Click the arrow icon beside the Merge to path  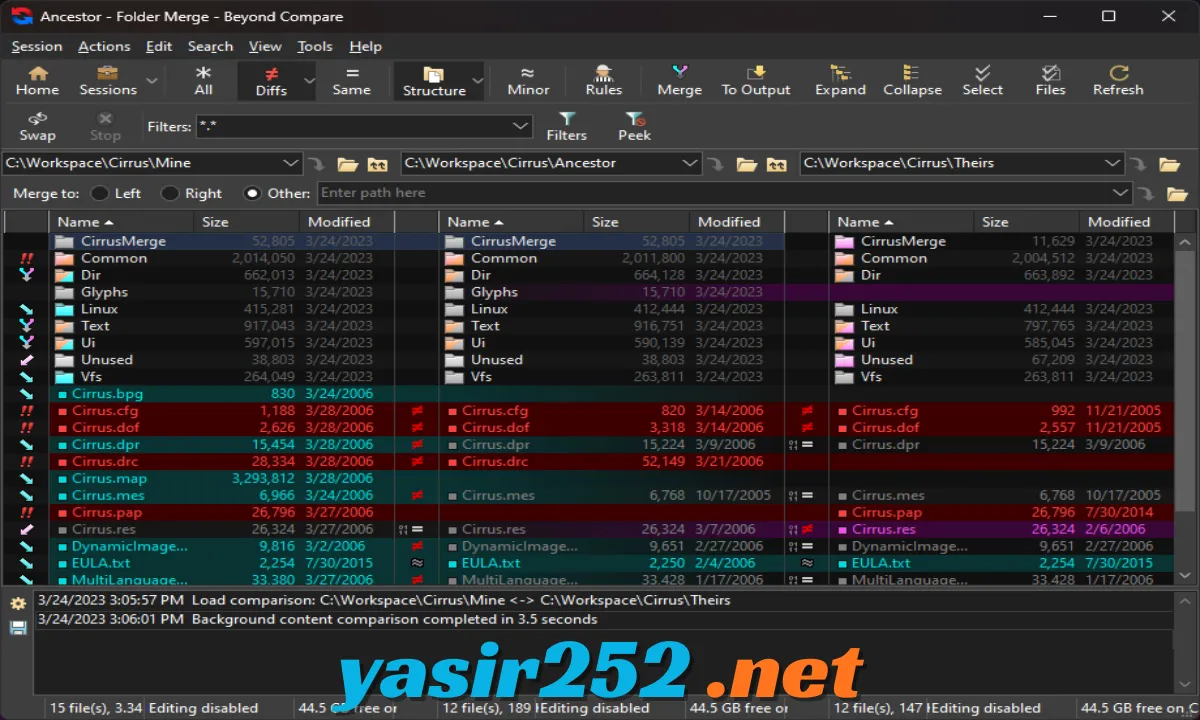(1146, 194)
